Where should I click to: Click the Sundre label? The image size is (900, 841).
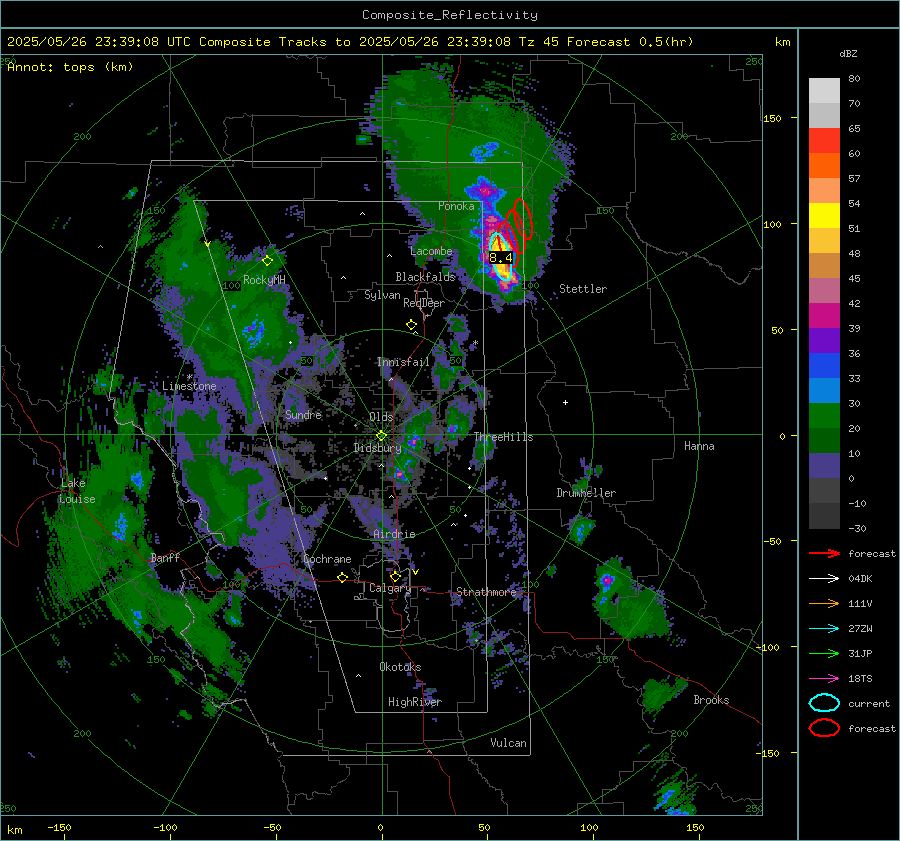[303, 414]
